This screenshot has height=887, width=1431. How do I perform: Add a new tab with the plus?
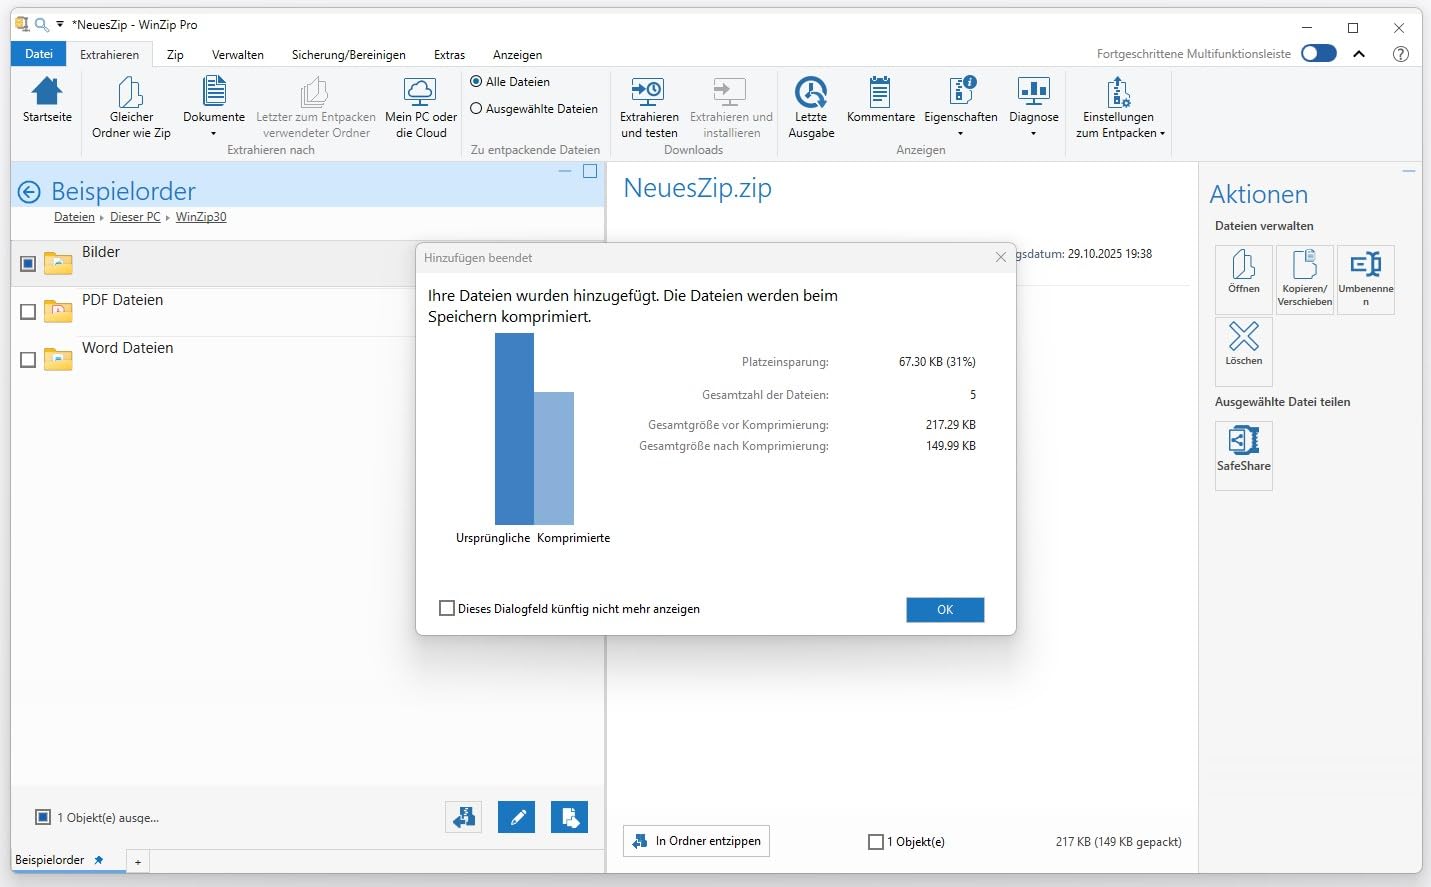coord(138,861)
